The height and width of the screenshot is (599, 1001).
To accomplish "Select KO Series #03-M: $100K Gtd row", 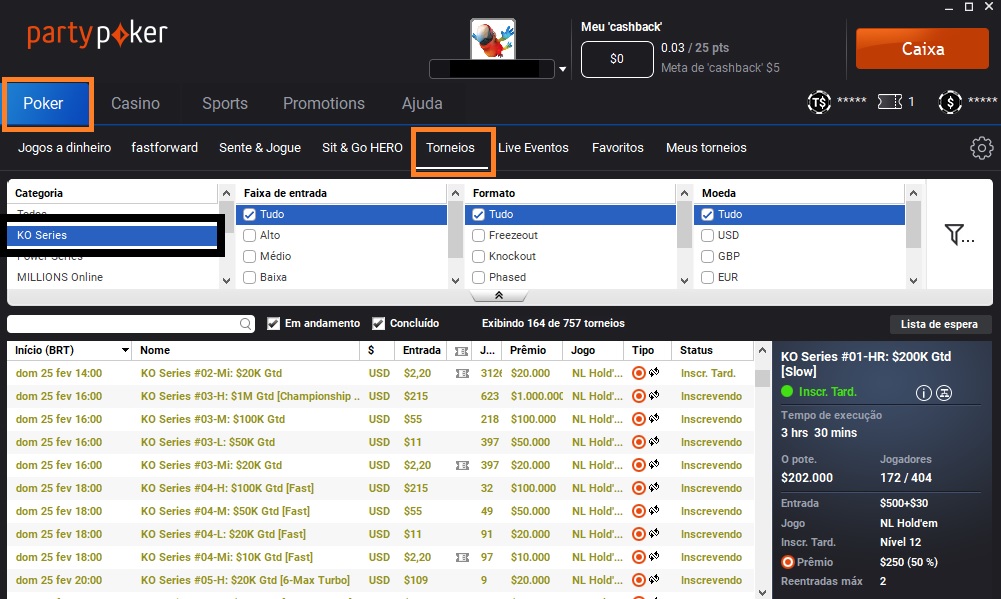I will tap(380, 419).
